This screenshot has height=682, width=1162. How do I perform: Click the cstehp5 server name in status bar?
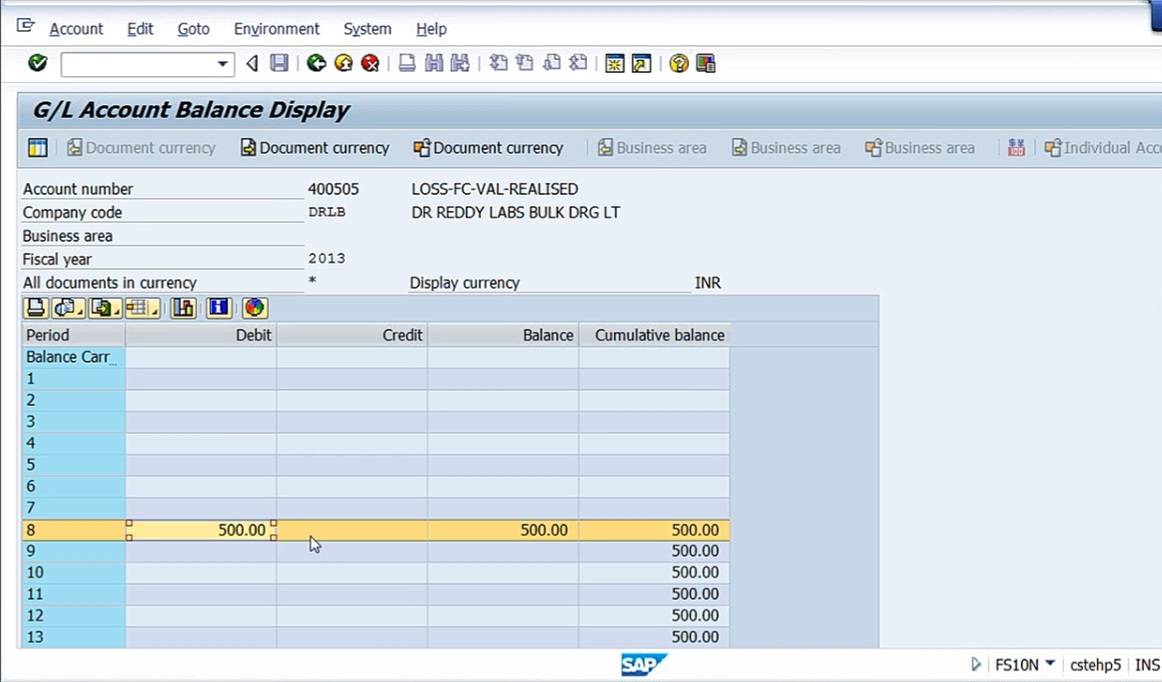(x=1095, y=665)
